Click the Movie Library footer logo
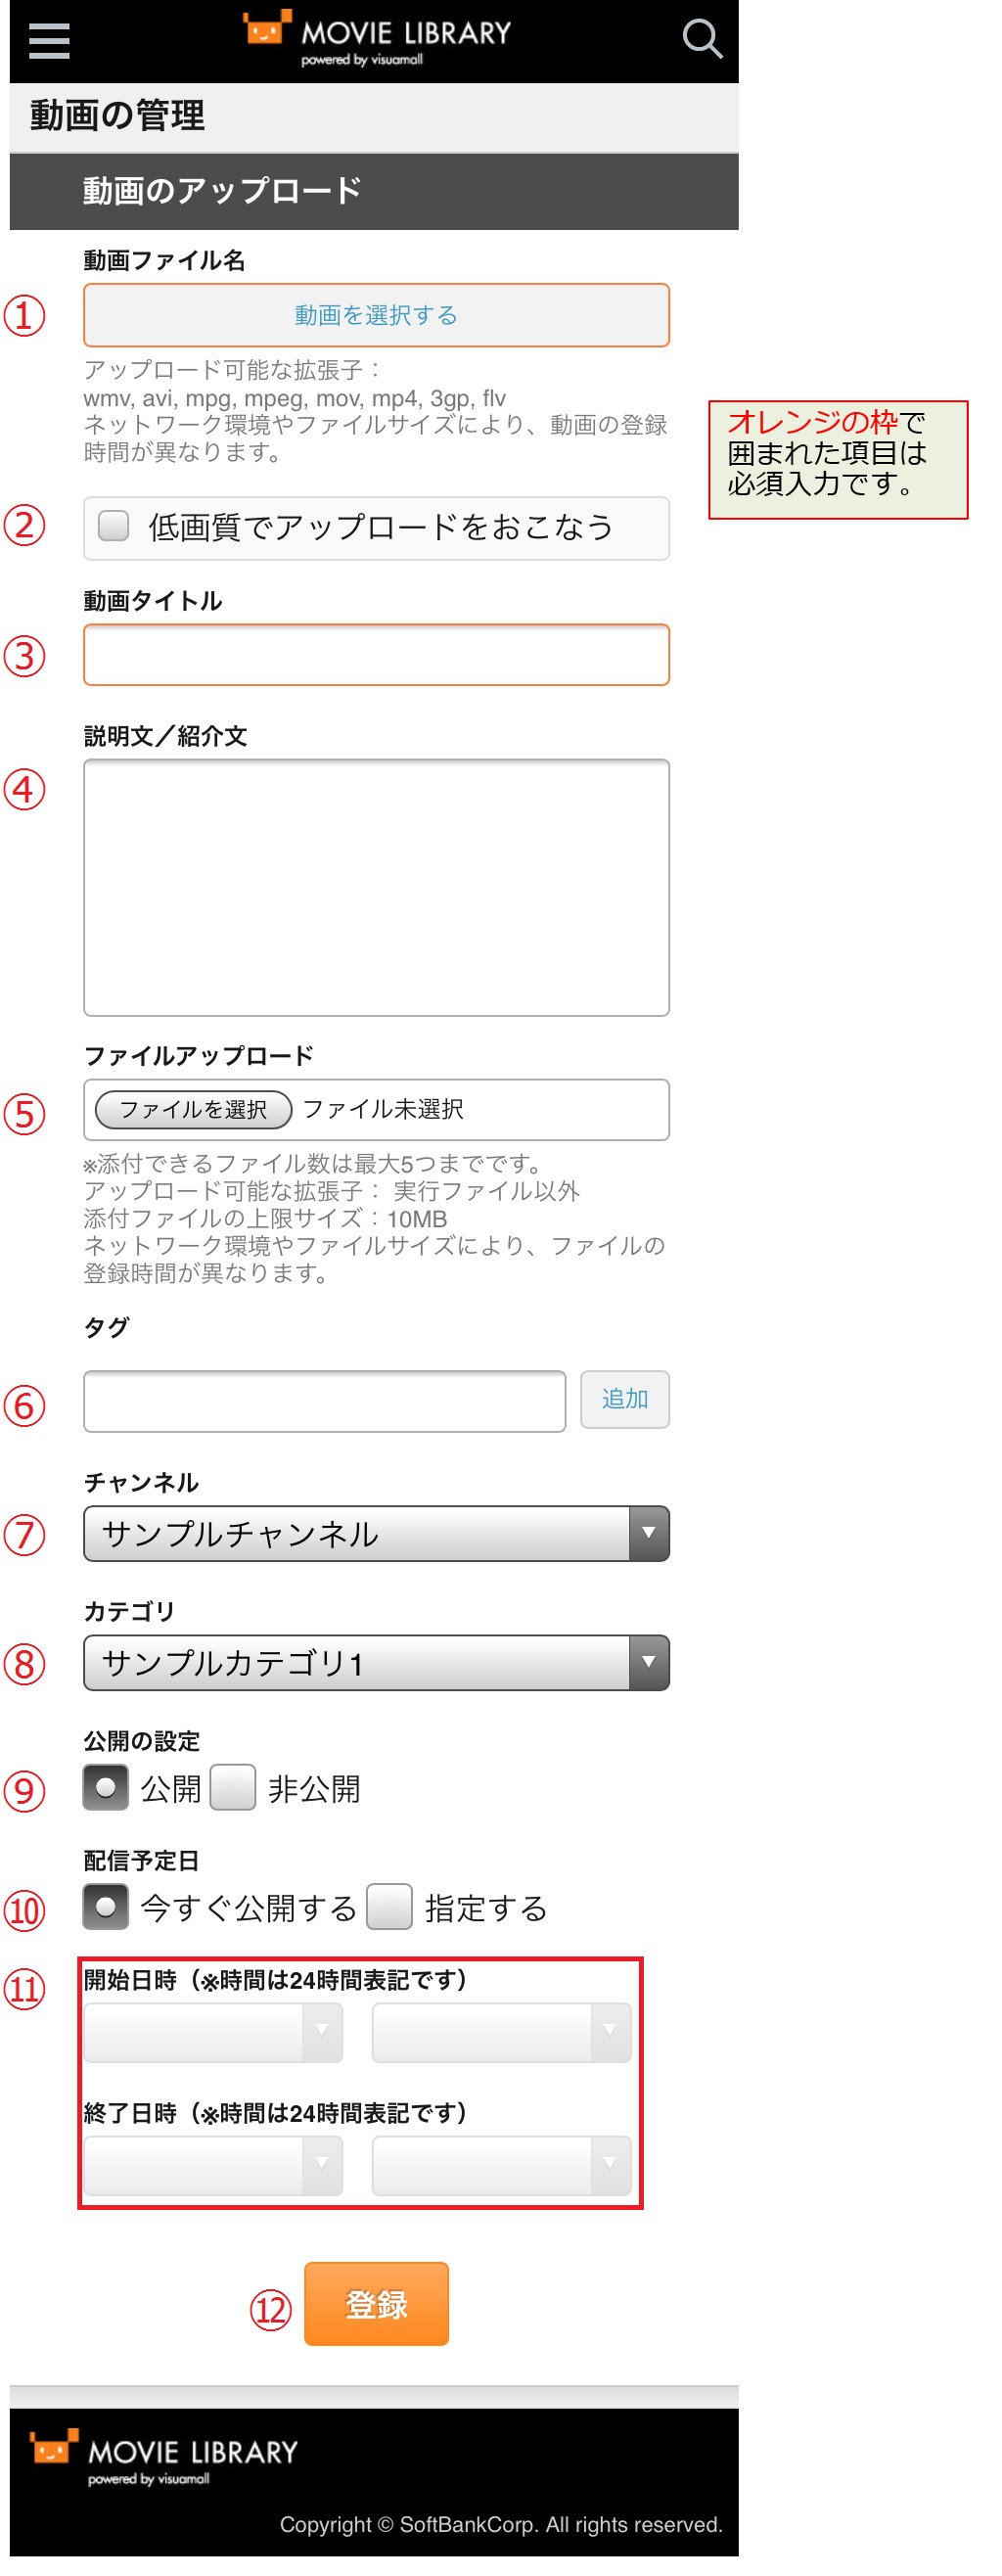1002x2576 pixels. click(164, 2456)
